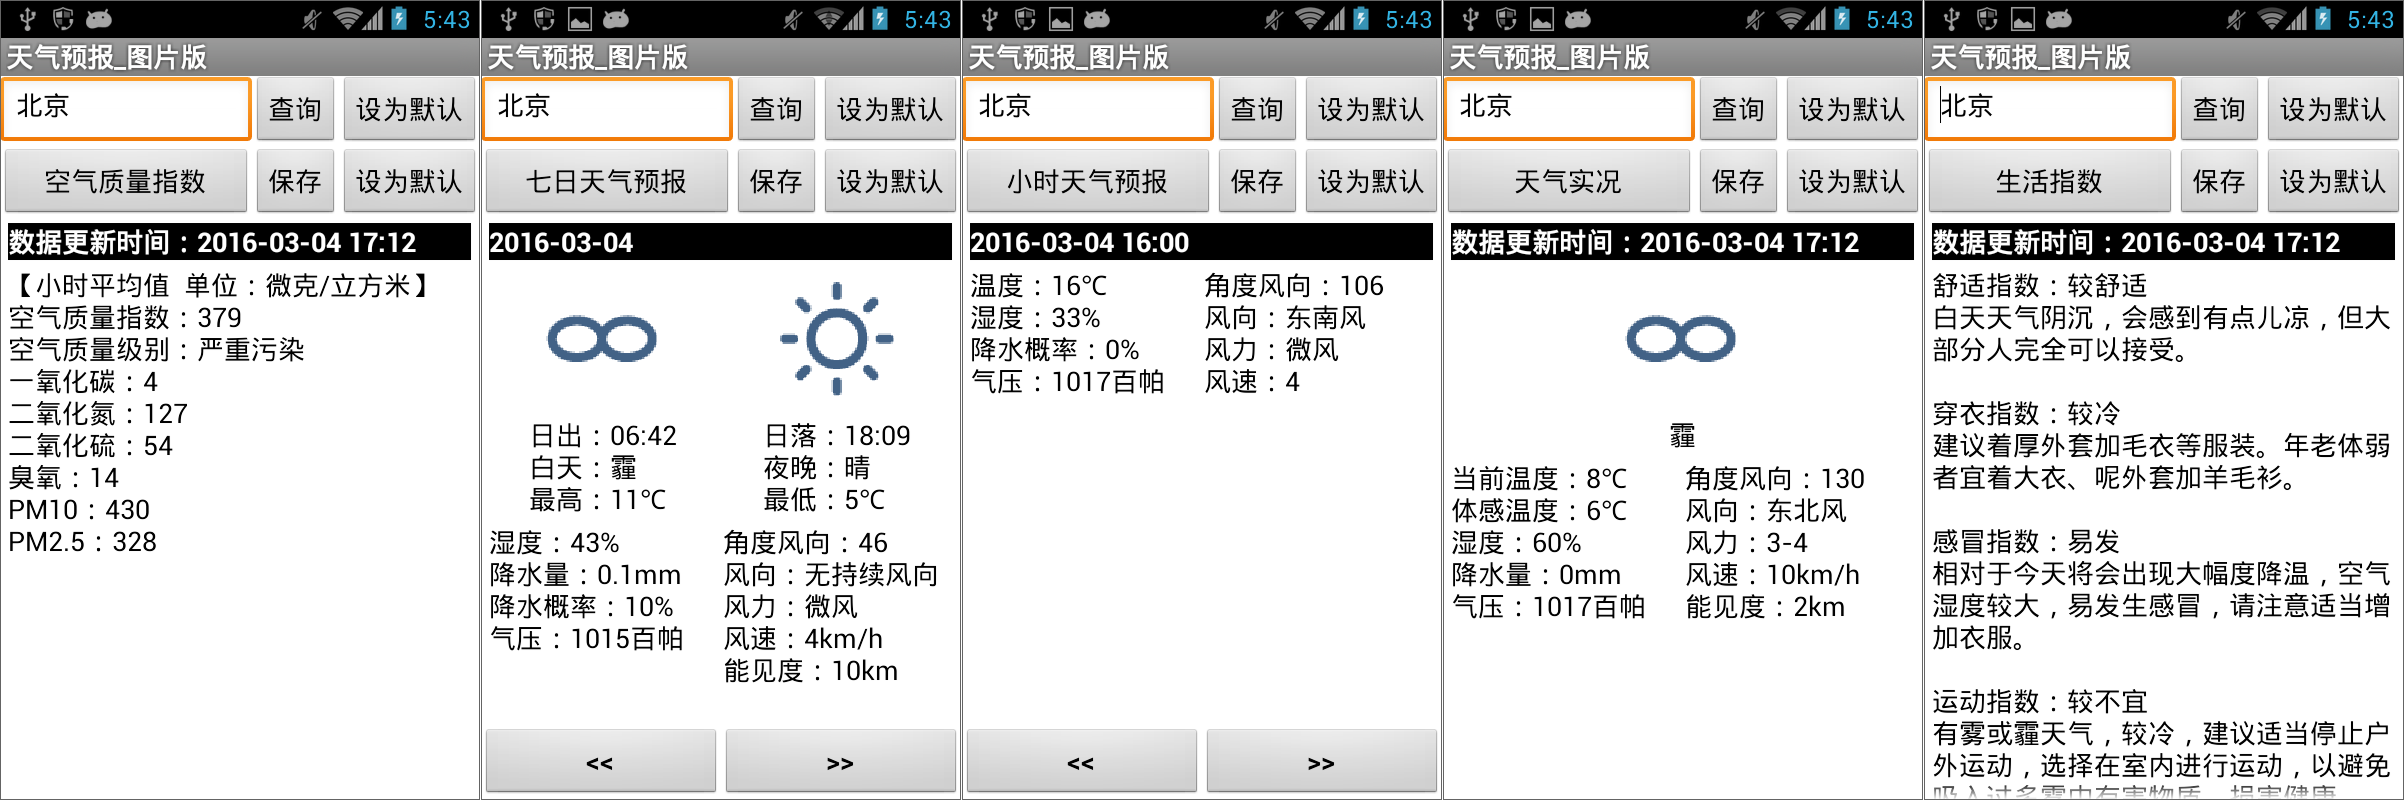Open the 天气实况 category selector button

pyautogui.click(x=1569, y=181)
